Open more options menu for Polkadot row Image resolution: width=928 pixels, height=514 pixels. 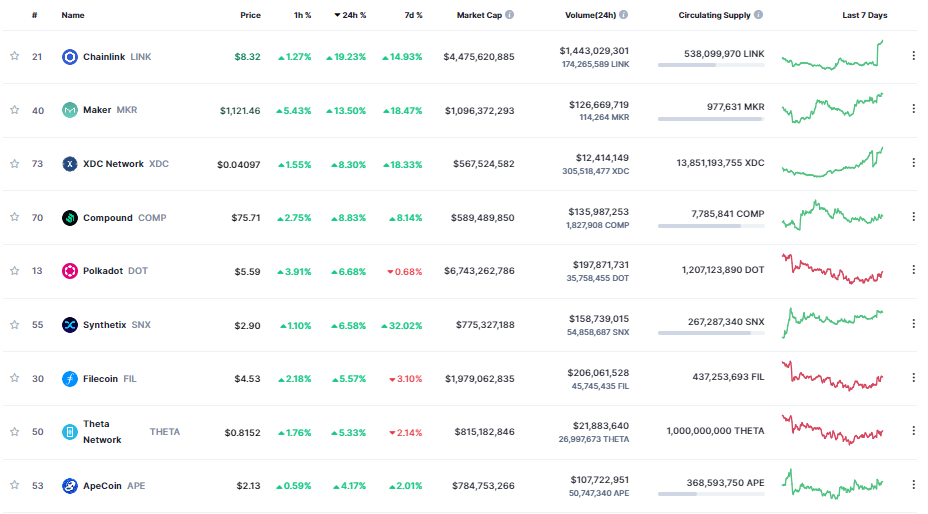913,270
